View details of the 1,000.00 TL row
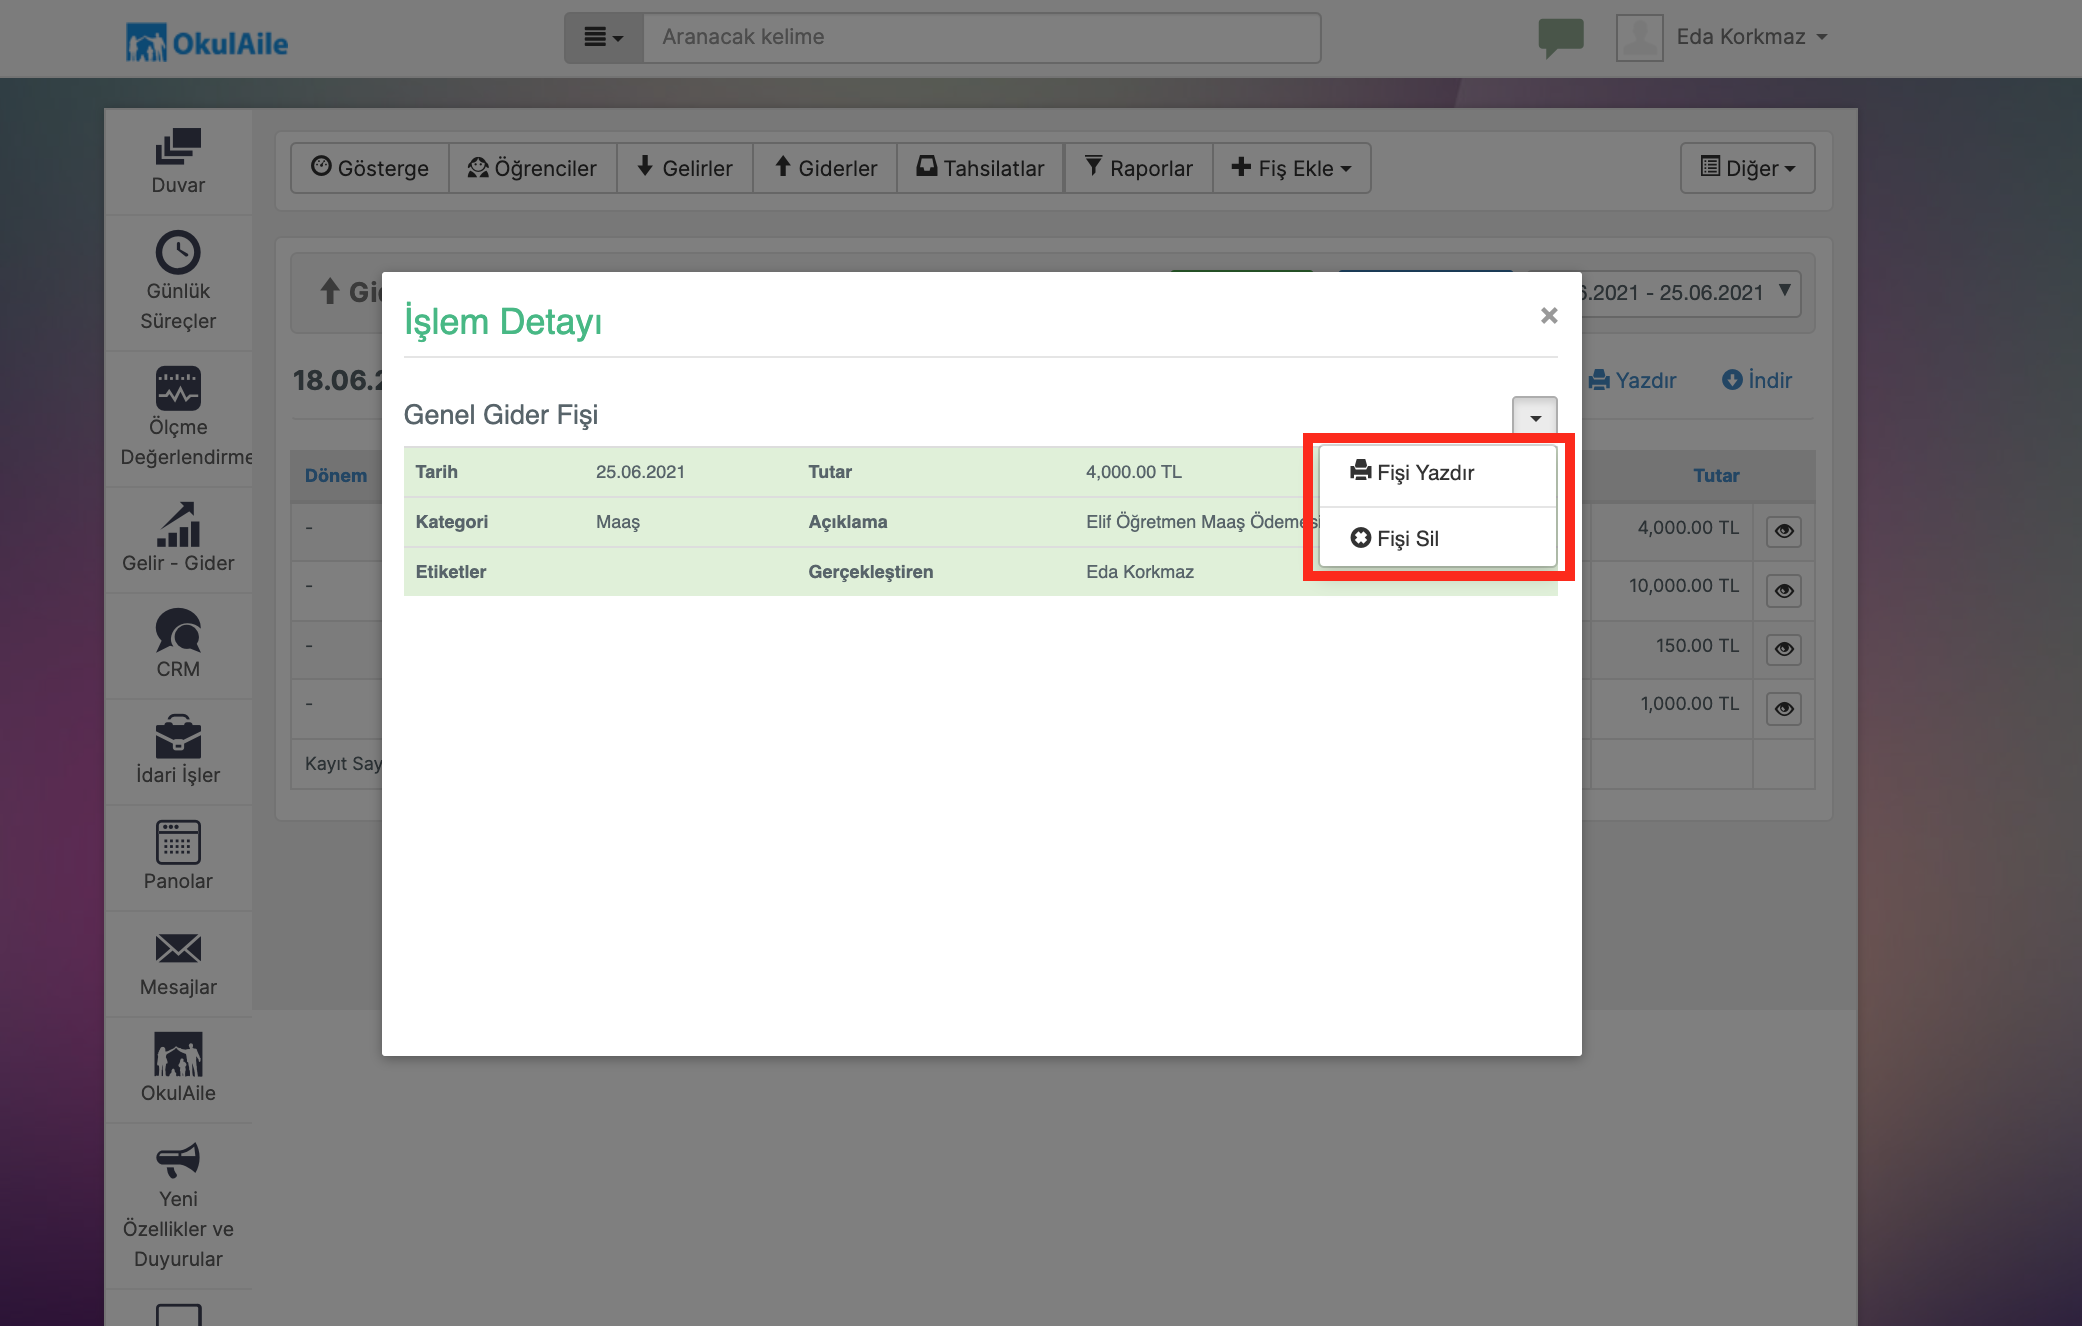This screenshot has height=1326, width=2082. (x=1784, y=708)
